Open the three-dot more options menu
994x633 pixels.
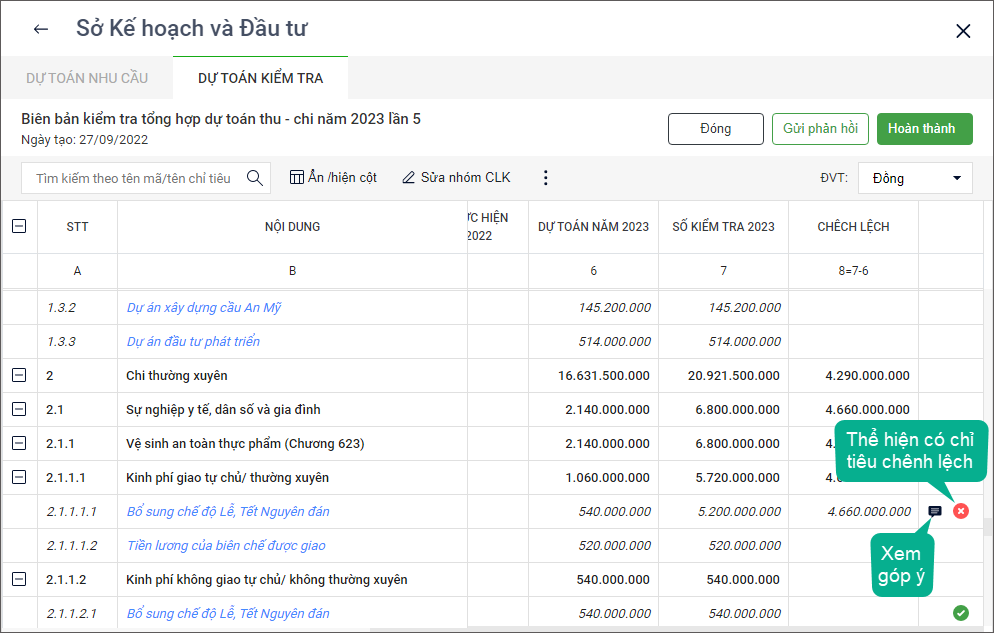point(545,178)
